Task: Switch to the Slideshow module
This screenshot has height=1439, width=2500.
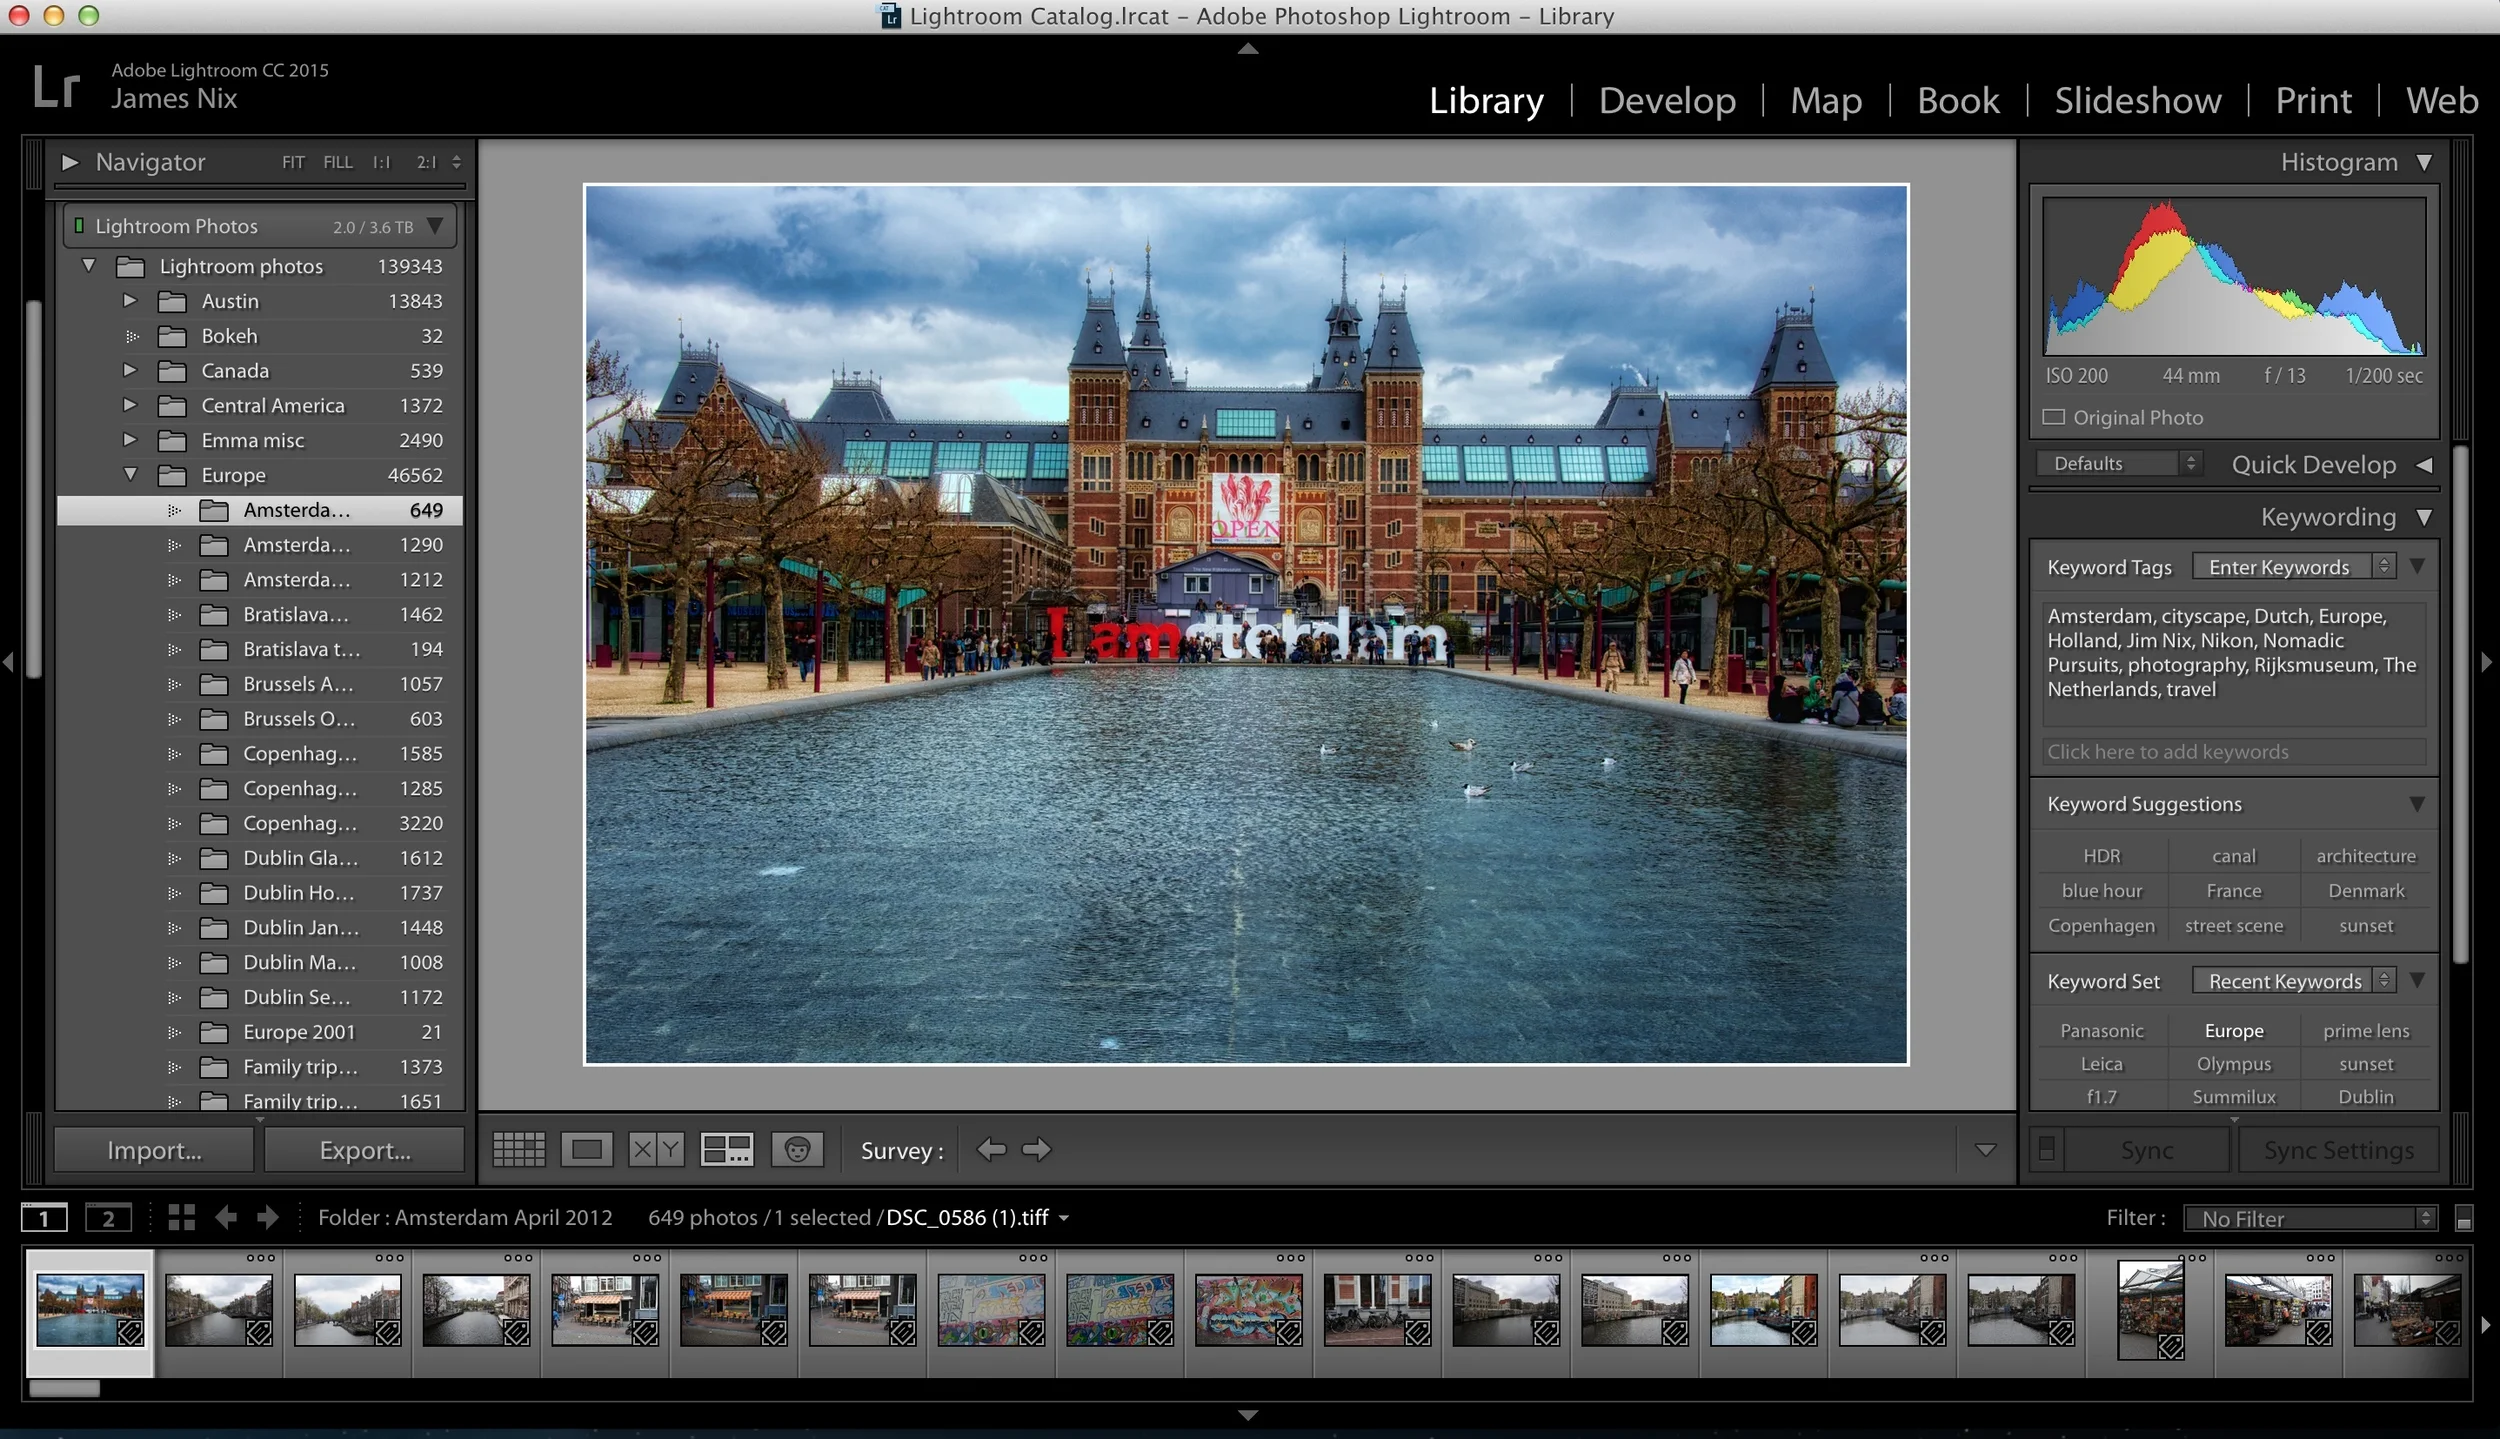Action: [2138, 100]
